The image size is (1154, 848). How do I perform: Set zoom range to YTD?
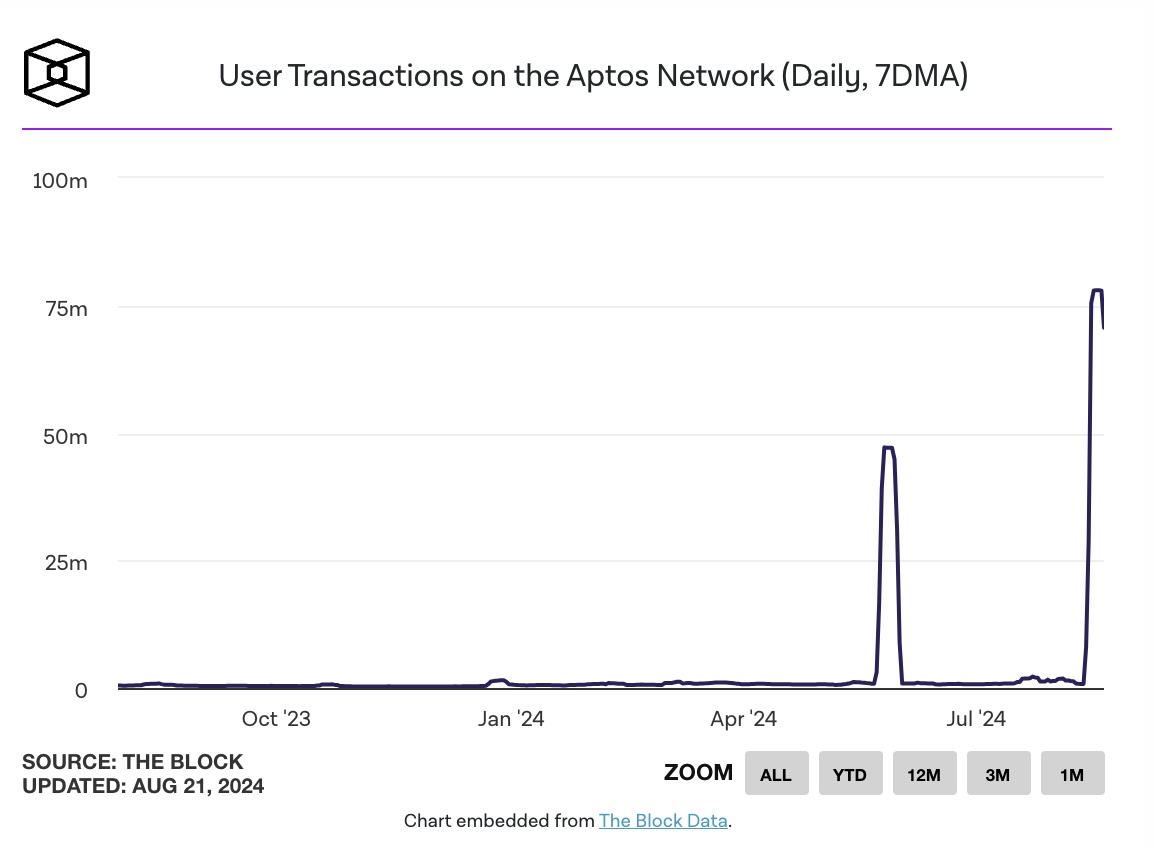click(x=850, y=773)
